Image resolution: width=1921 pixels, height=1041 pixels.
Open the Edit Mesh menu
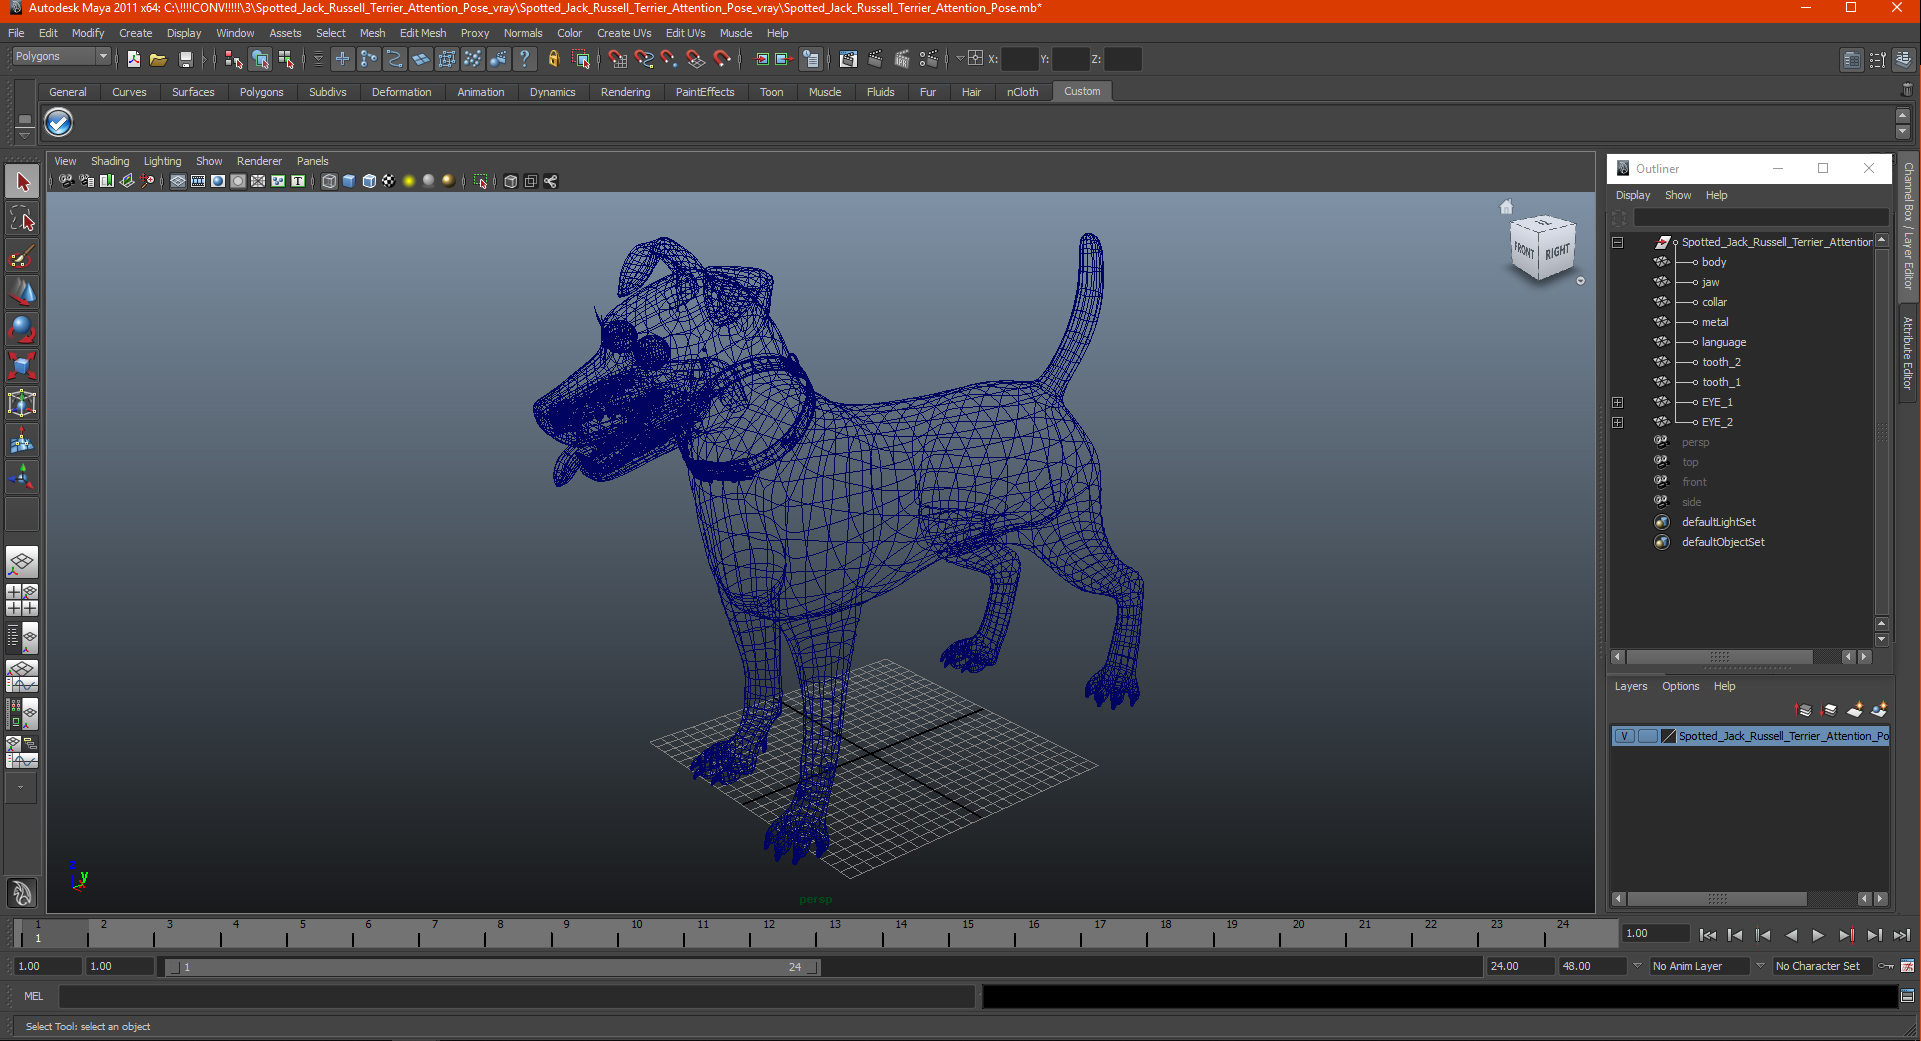[423, 33]
